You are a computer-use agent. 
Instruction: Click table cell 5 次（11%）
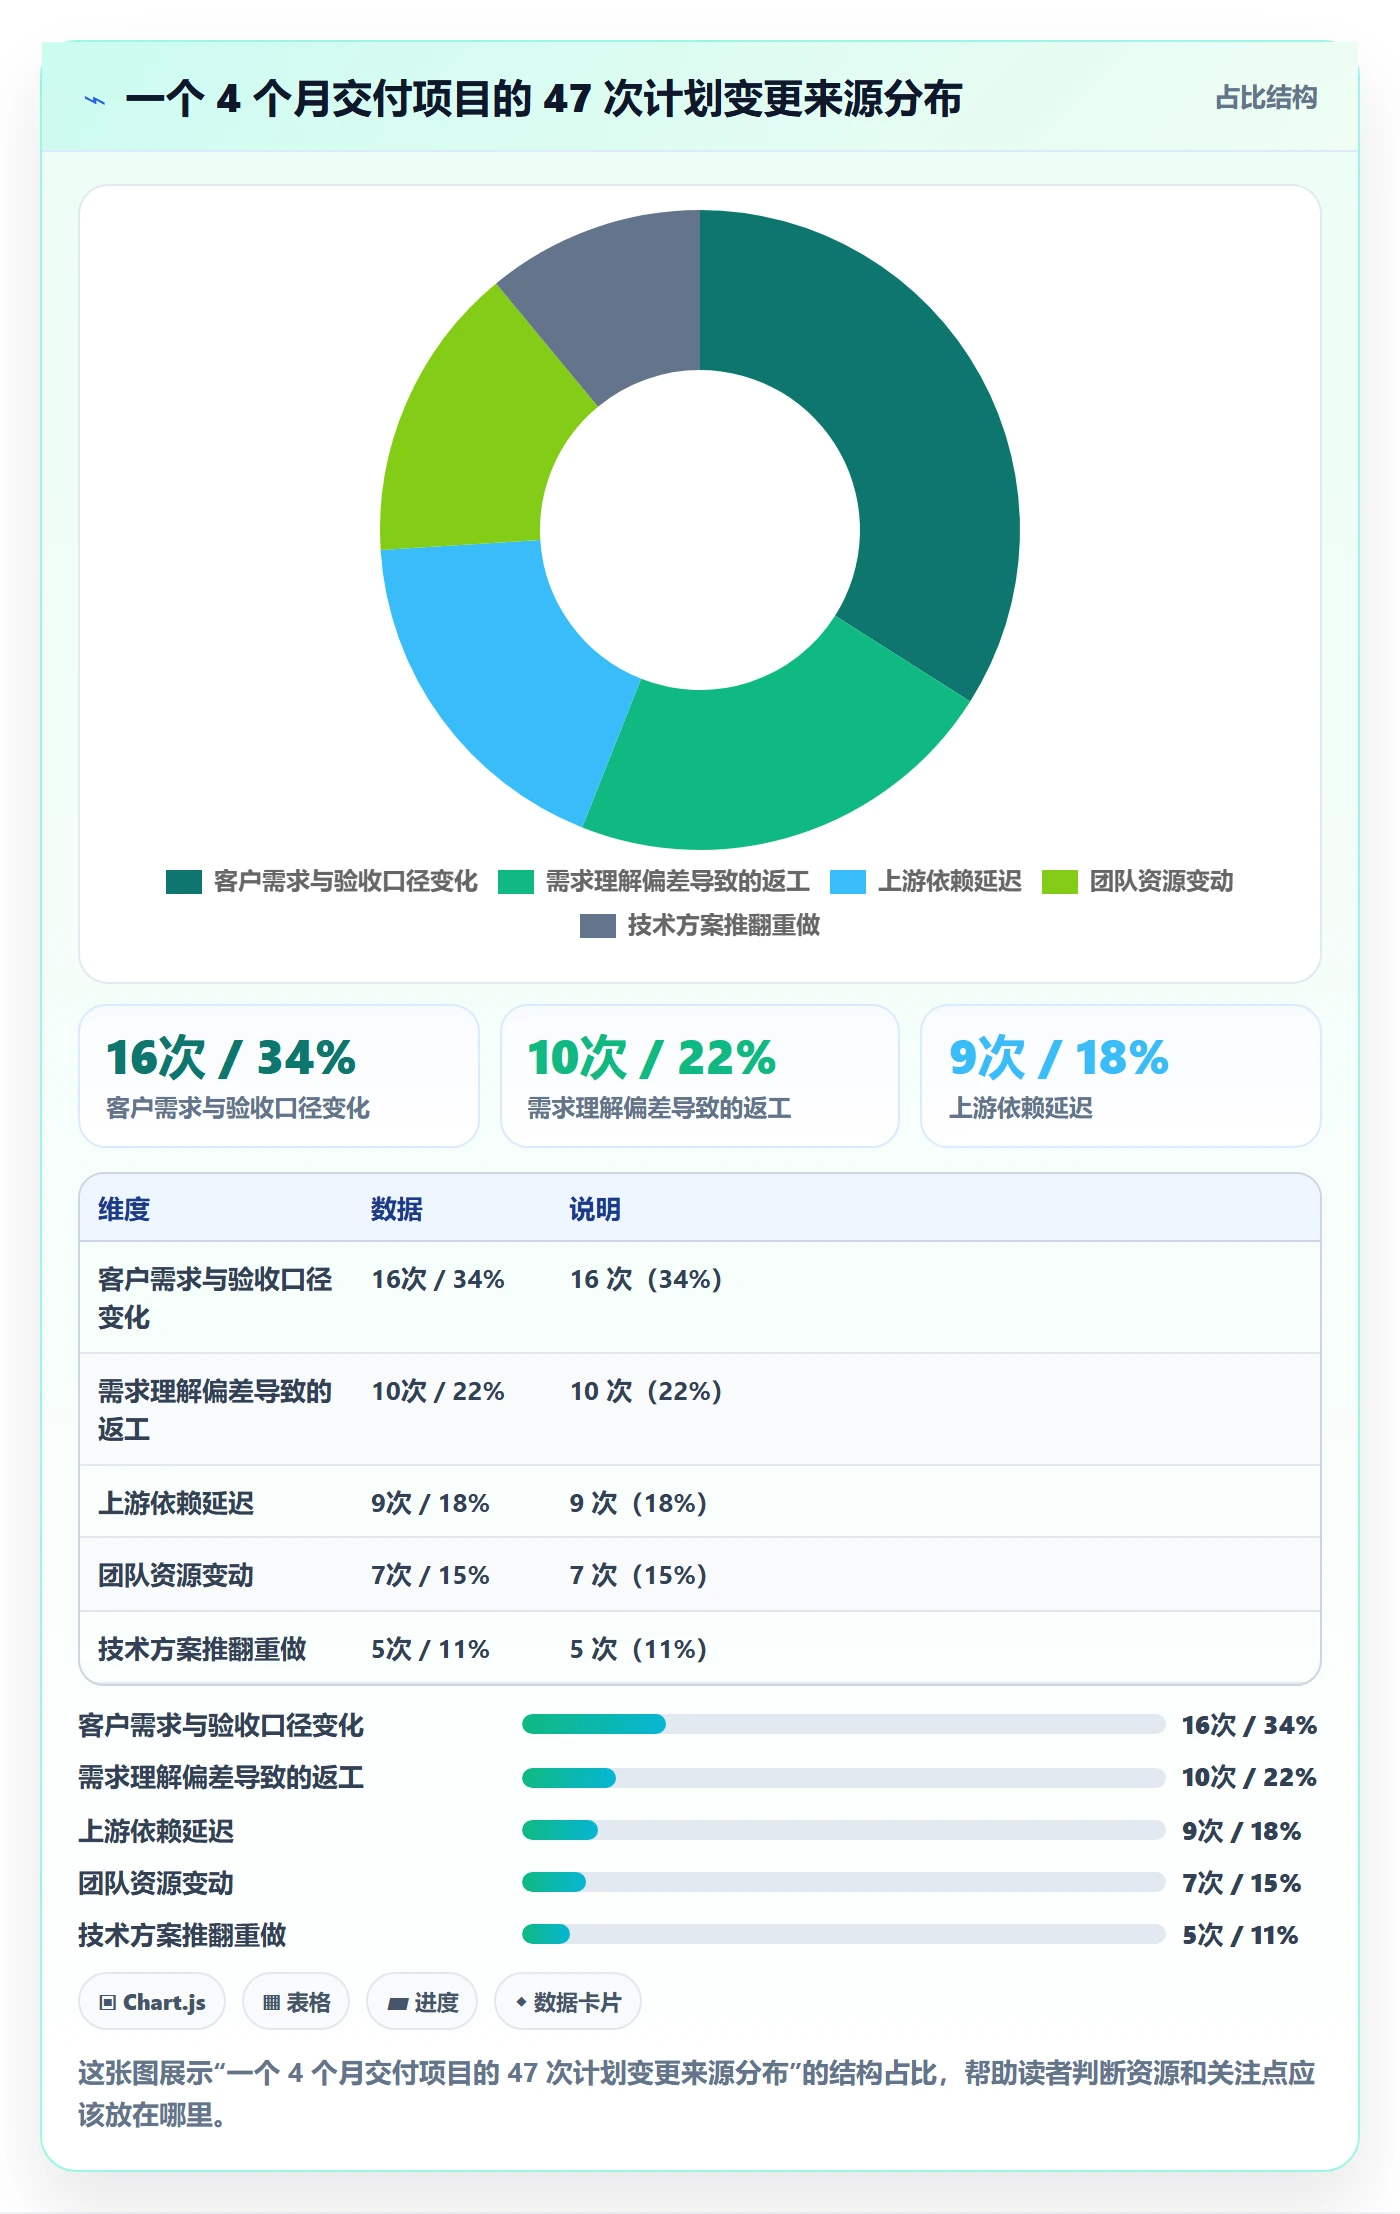[x=638, y=1649]
